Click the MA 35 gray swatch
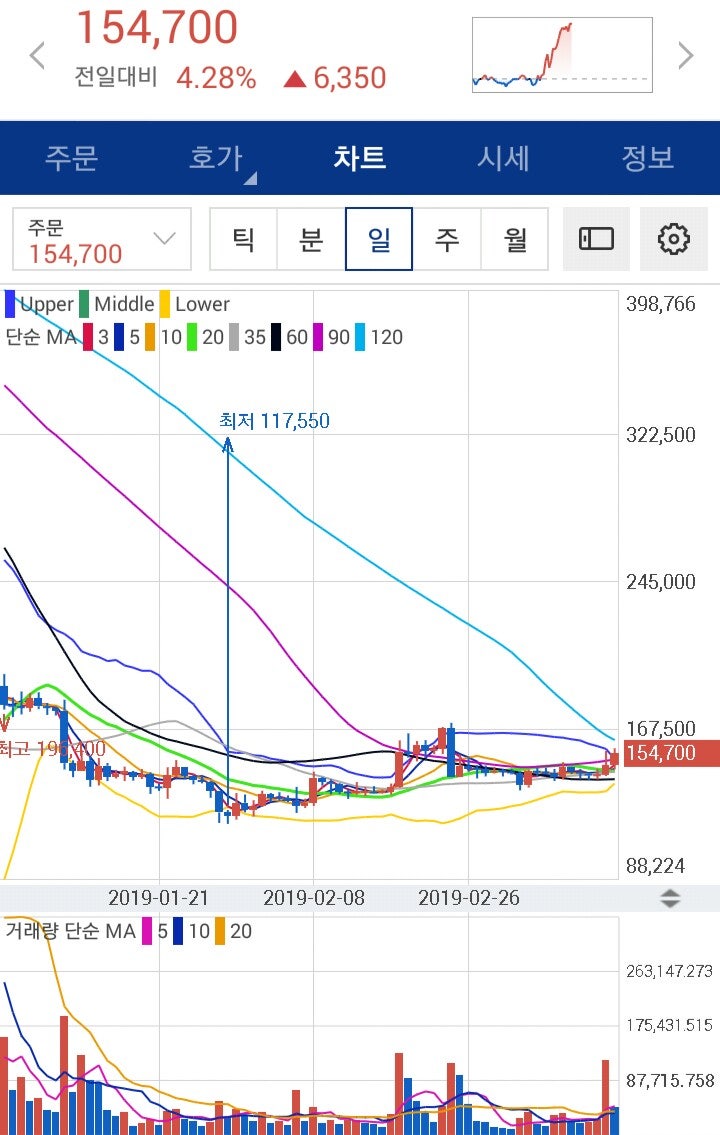 pos(234,337)
